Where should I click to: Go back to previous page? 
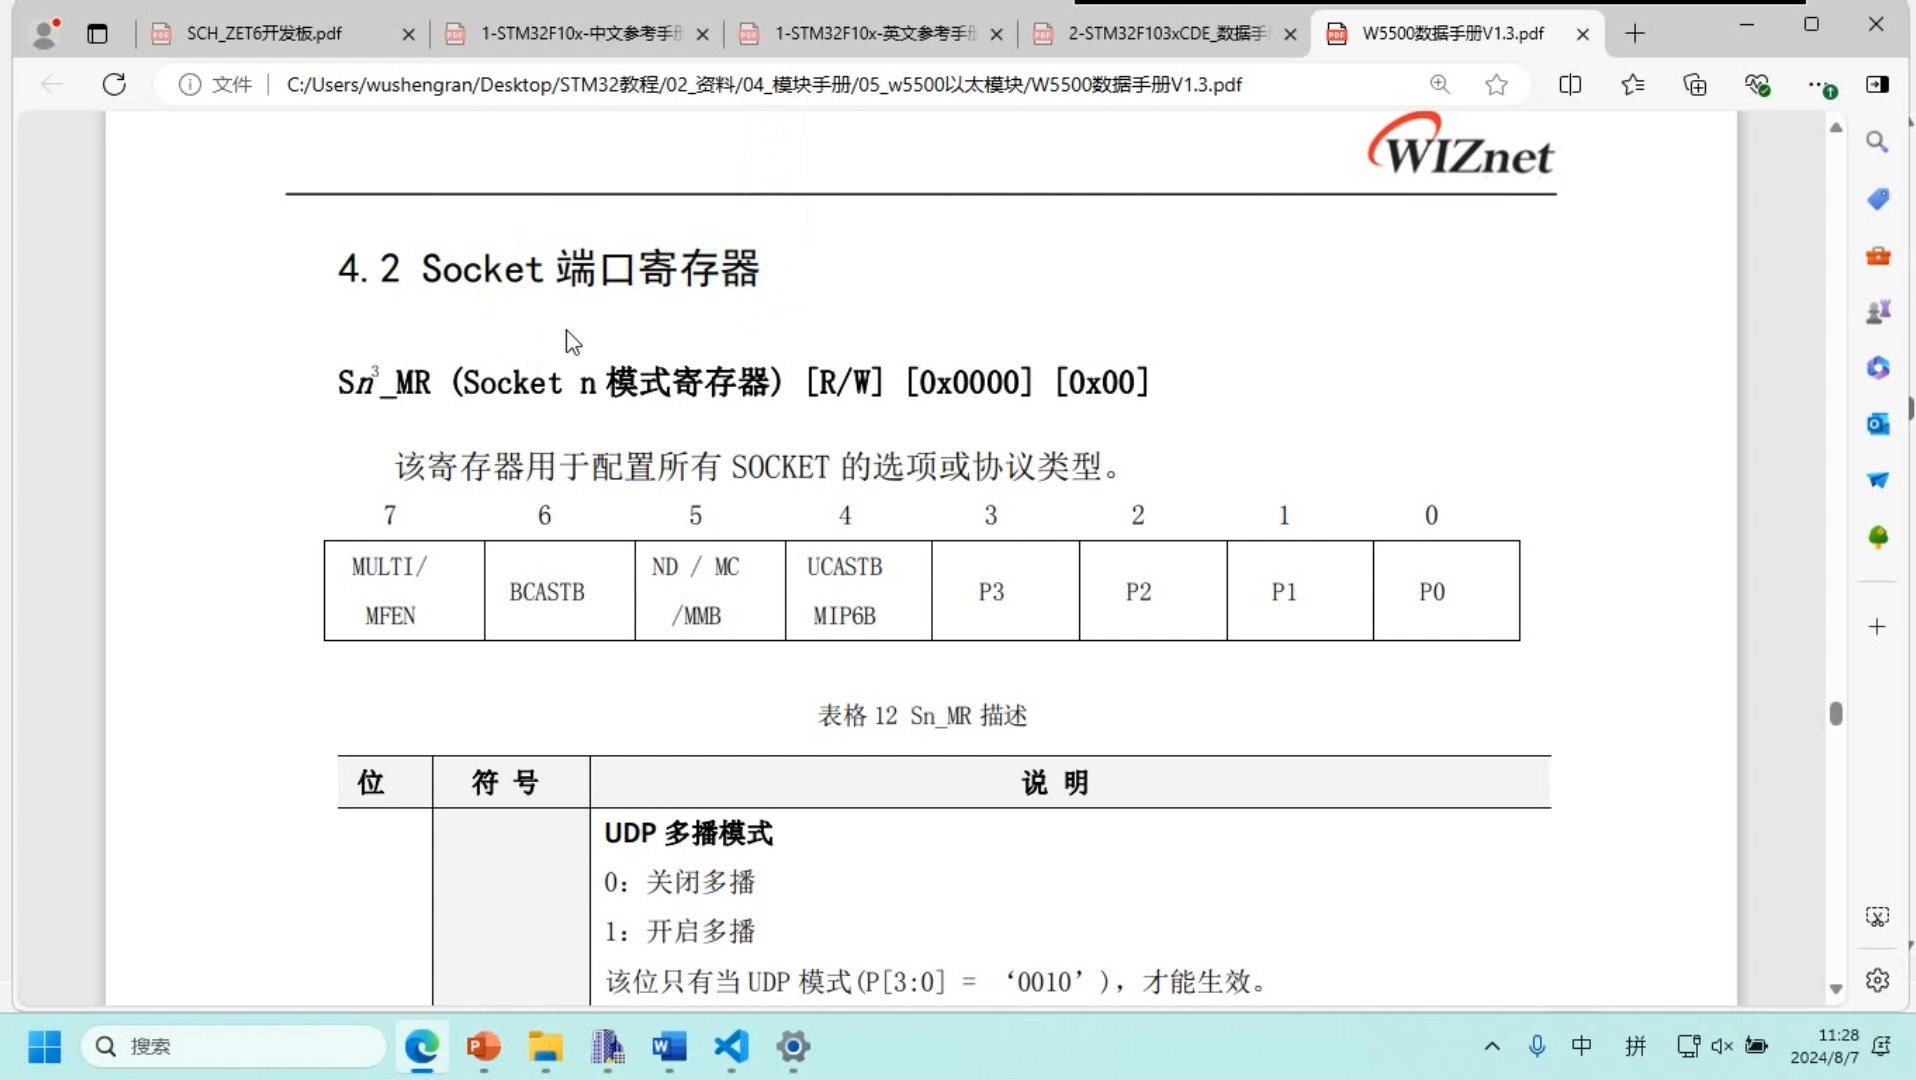52,84
